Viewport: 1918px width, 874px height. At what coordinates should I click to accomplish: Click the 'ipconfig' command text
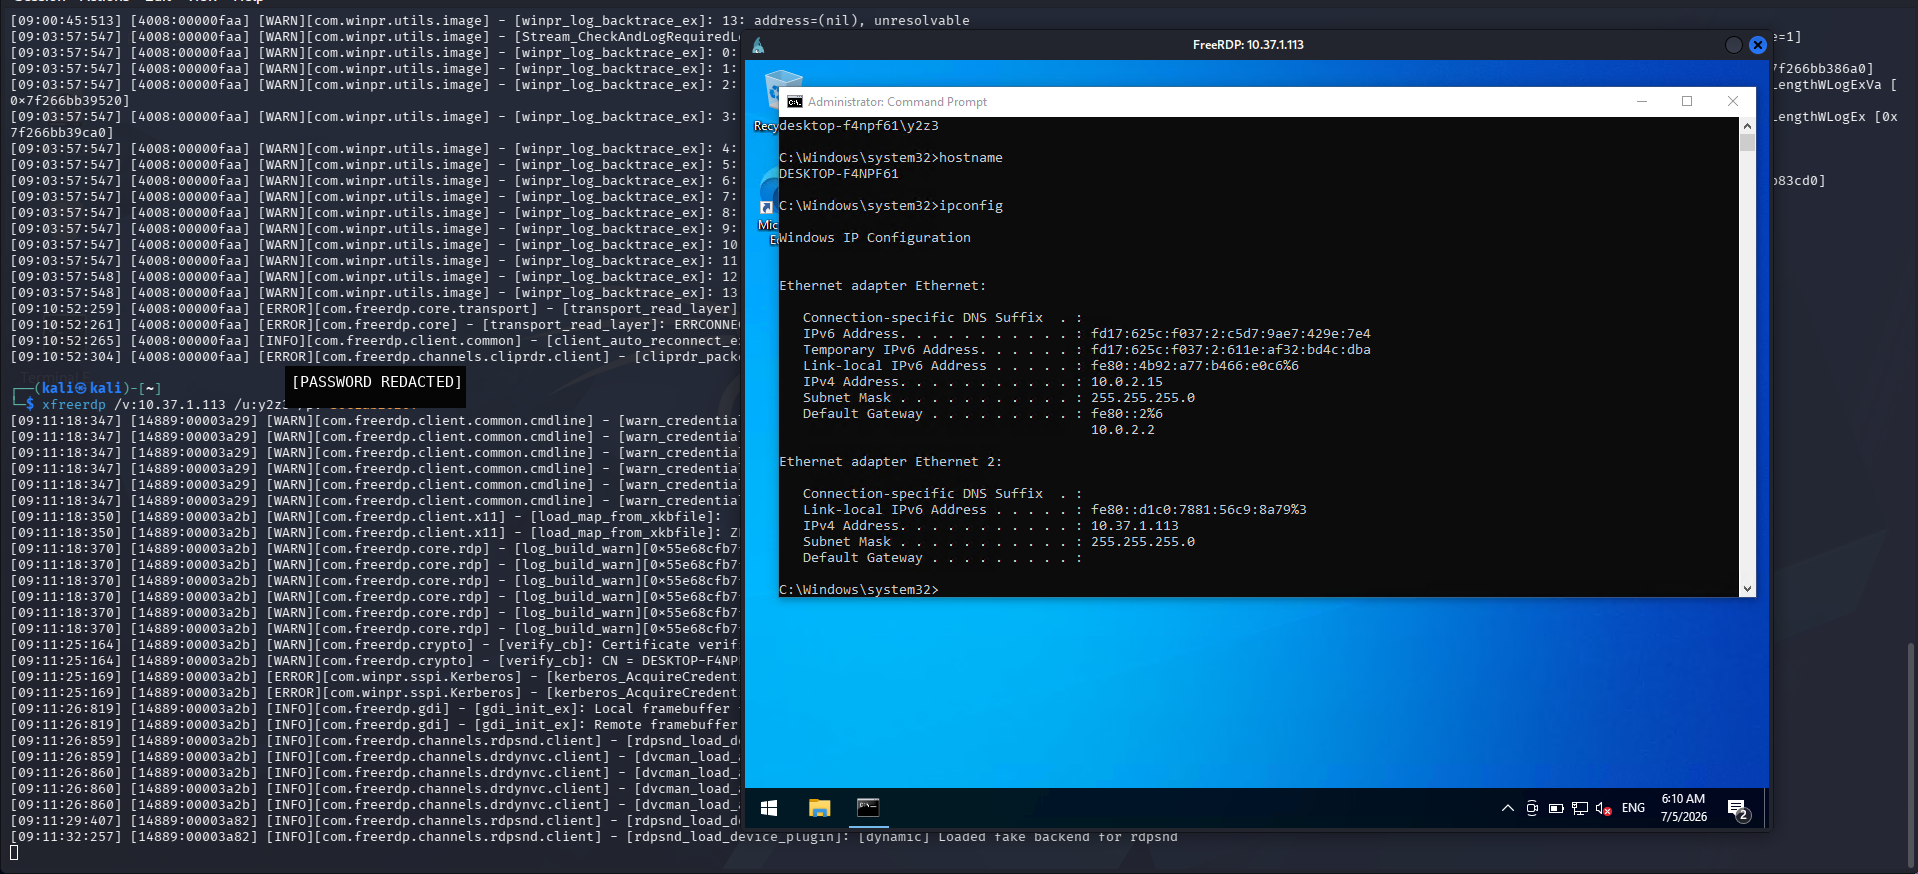[970, 206]
